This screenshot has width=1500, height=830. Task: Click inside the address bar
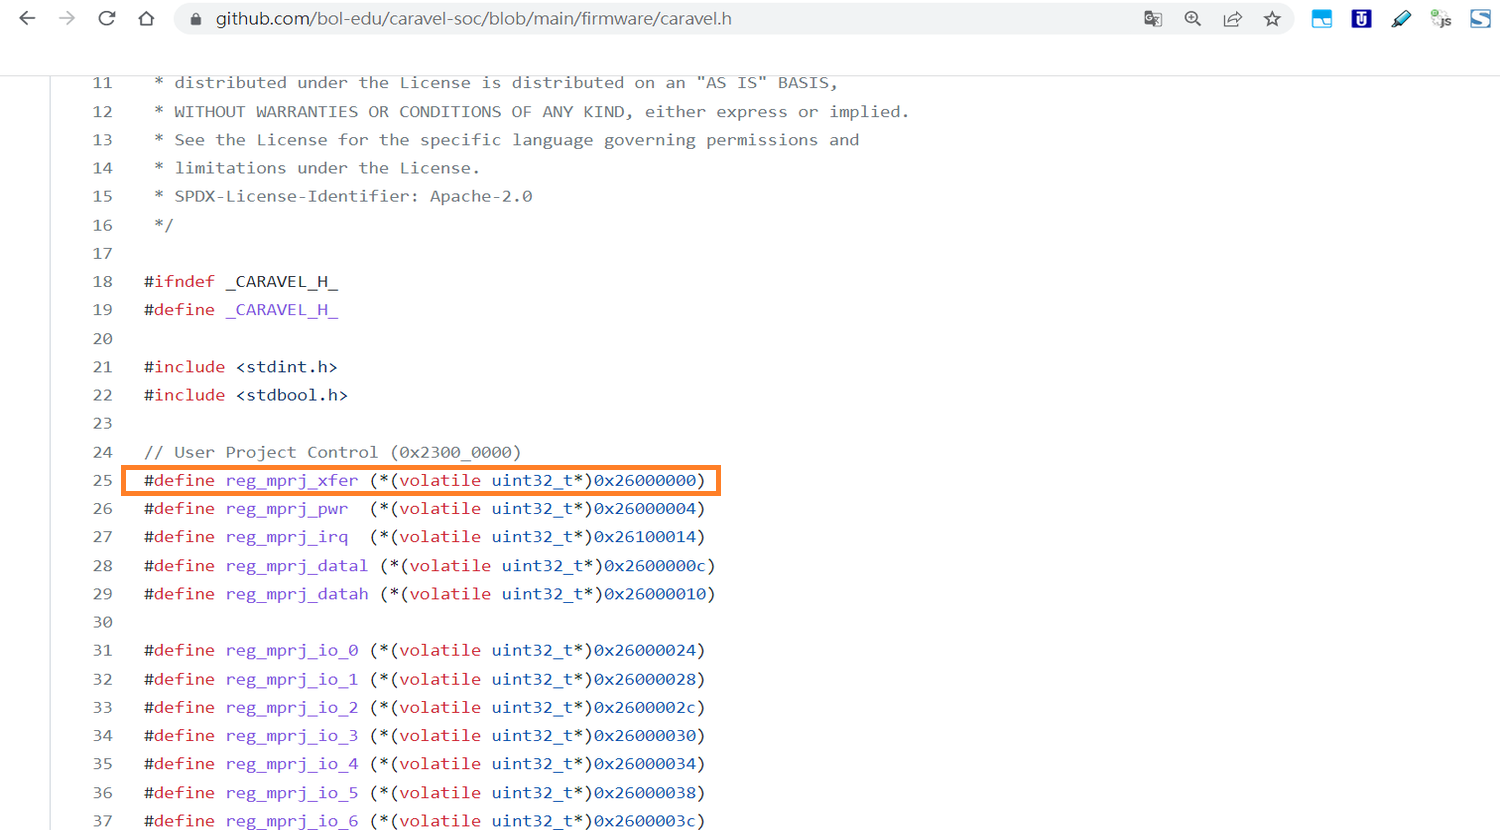(600, 18)
